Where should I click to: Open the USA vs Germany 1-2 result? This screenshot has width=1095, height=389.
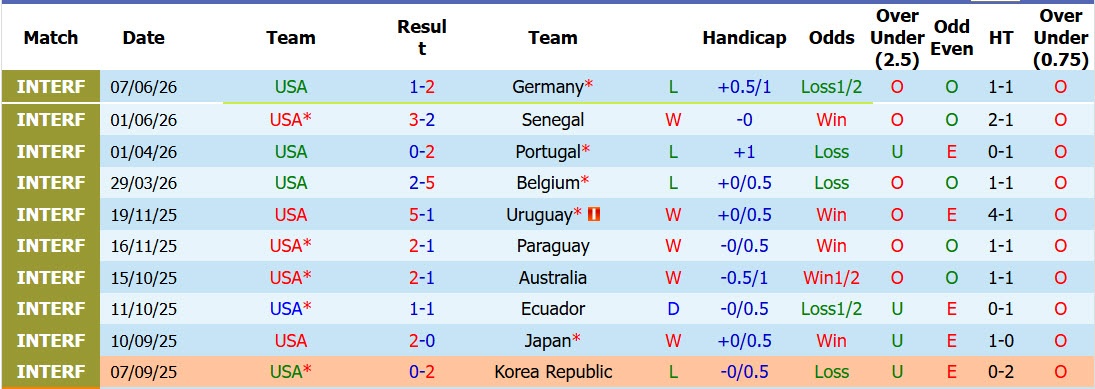(422, 87)
